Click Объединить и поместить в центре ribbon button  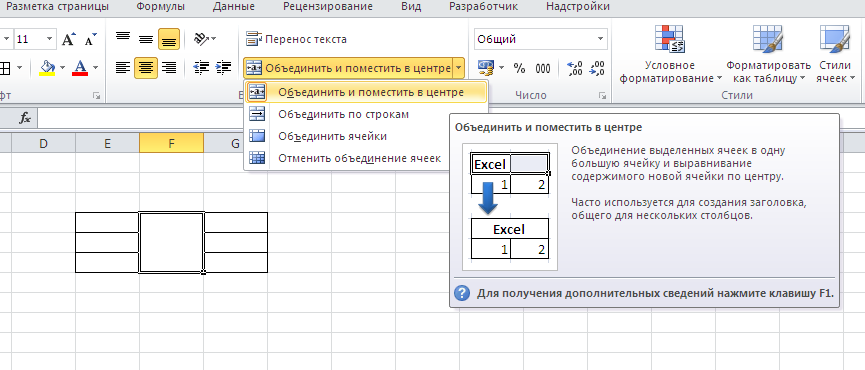[x=348, y=68]
